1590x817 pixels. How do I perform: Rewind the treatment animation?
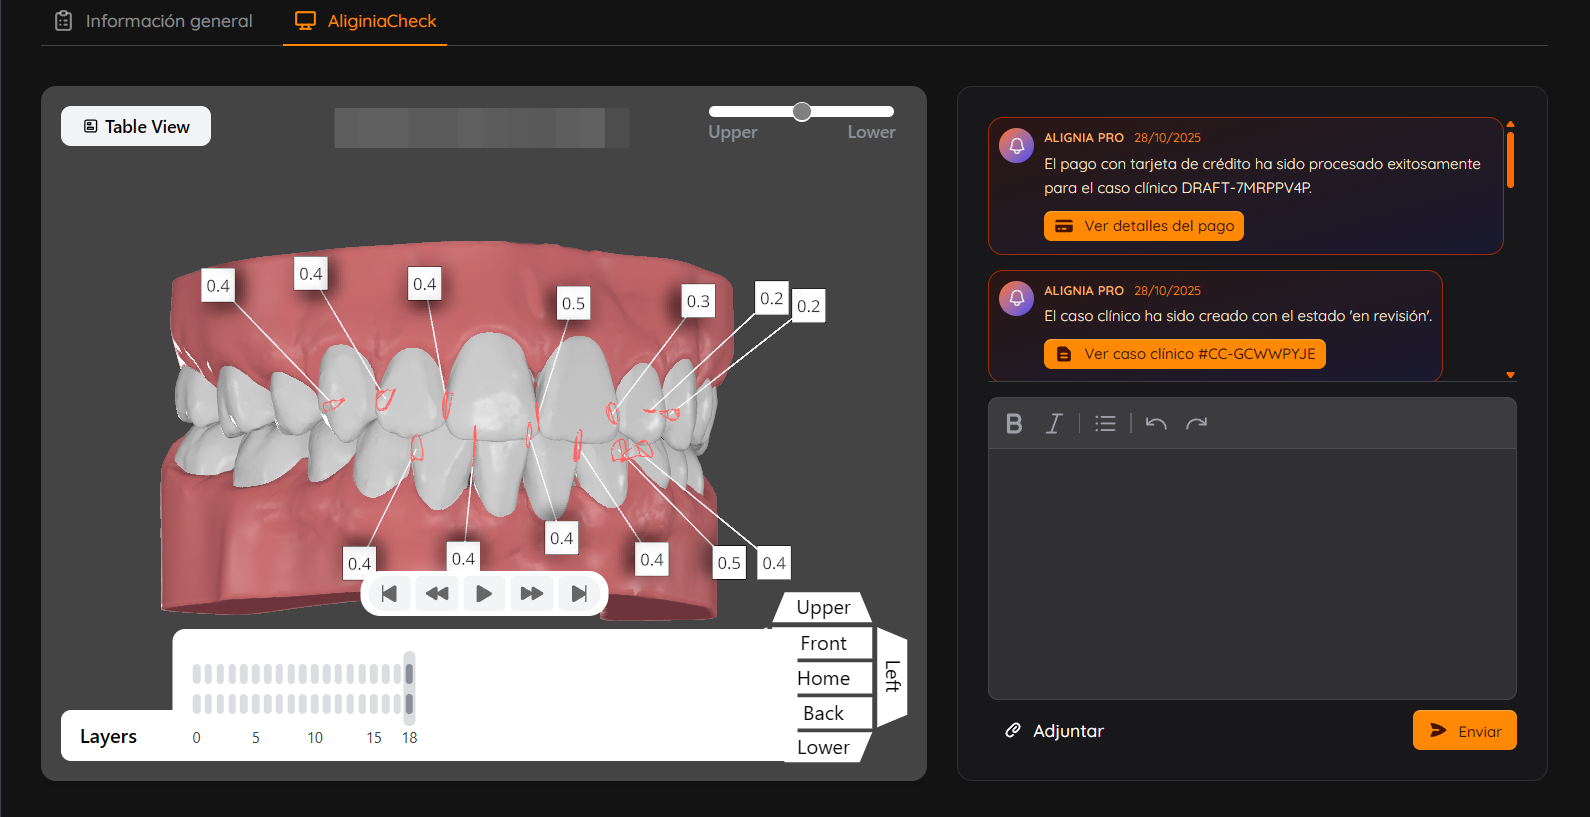(437, 594)
